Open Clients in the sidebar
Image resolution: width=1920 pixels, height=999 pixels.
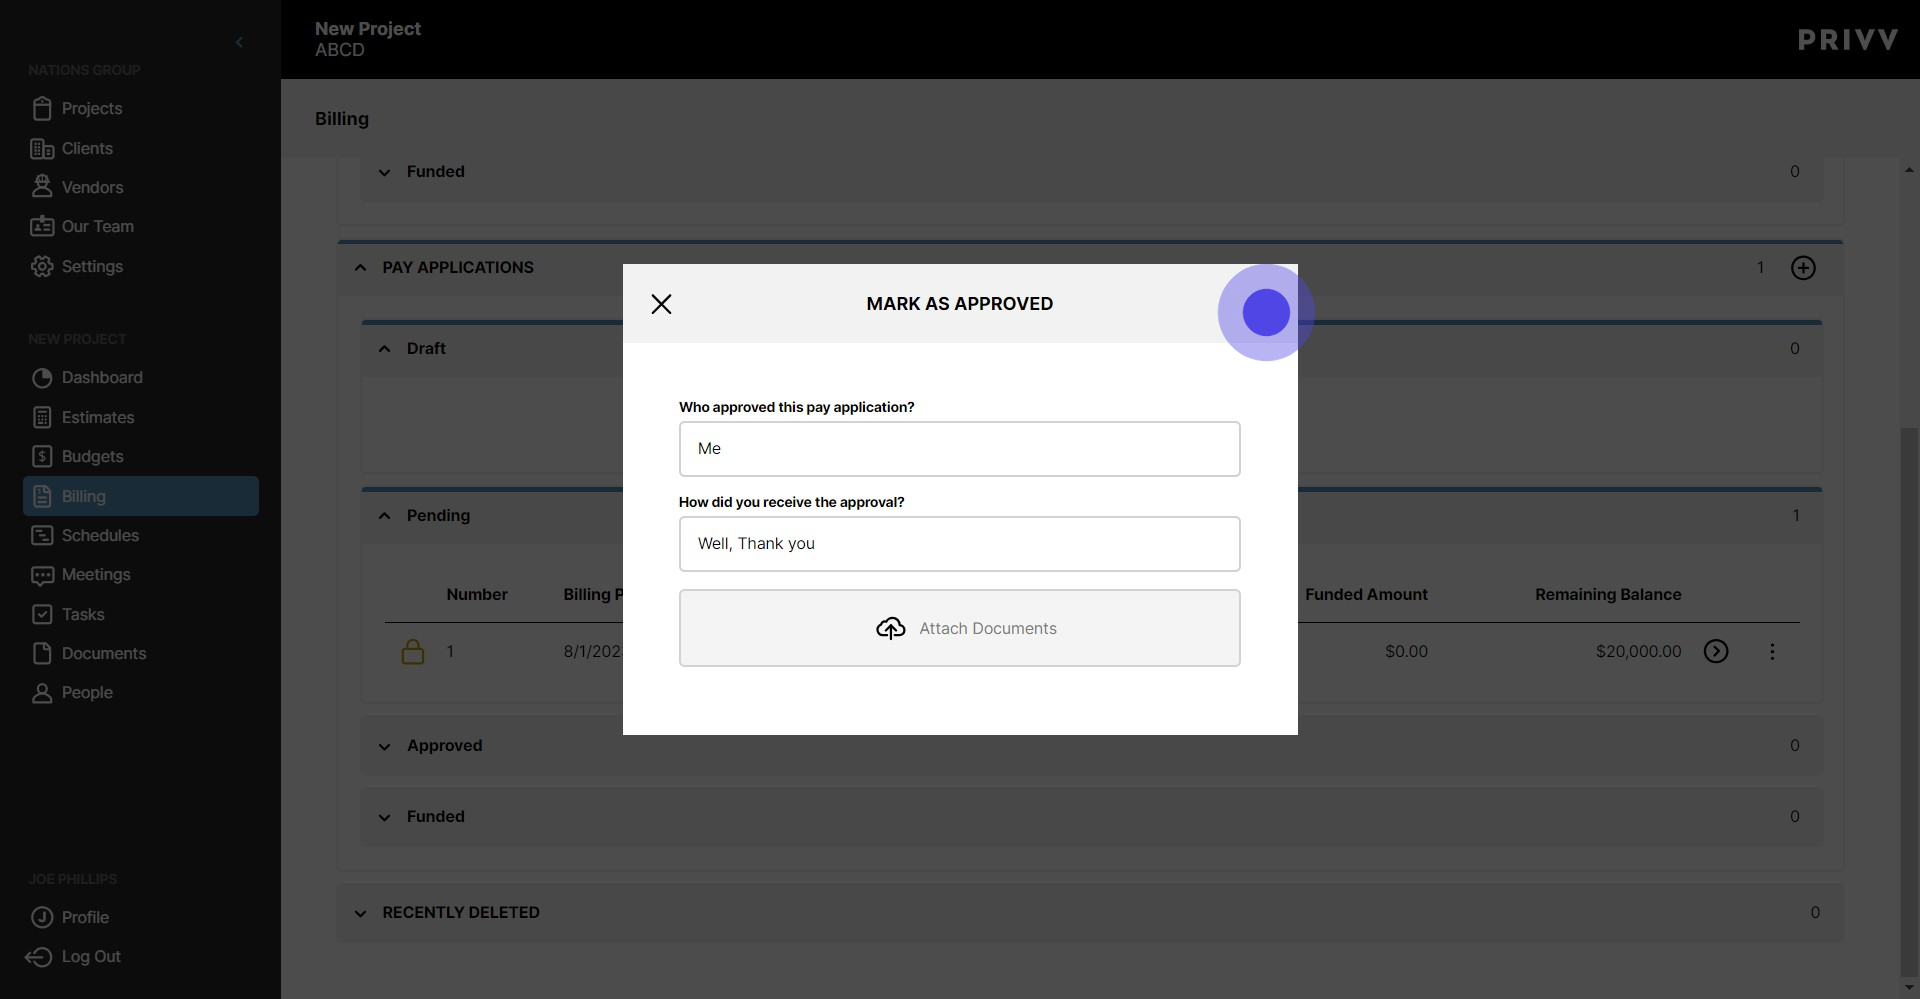pos(87,148)
